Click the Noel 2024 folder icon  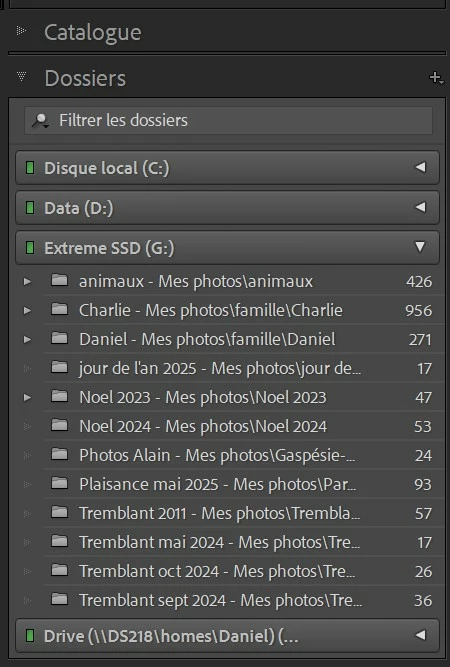pos(59,425)
